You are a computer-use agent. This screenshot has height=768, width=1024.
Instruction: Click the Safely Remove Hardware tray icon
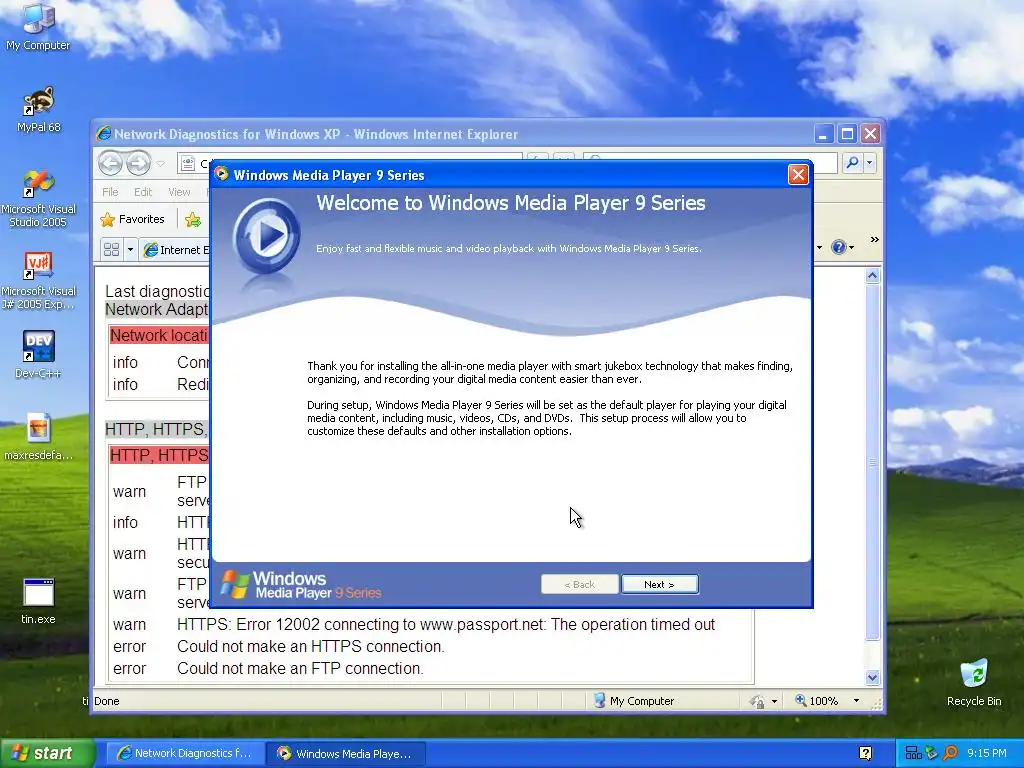click(931, 754)
